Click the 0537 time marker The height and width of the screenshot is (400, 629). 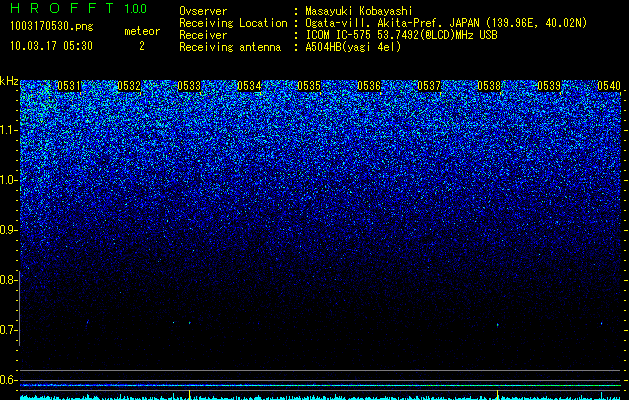click(429, 86)
